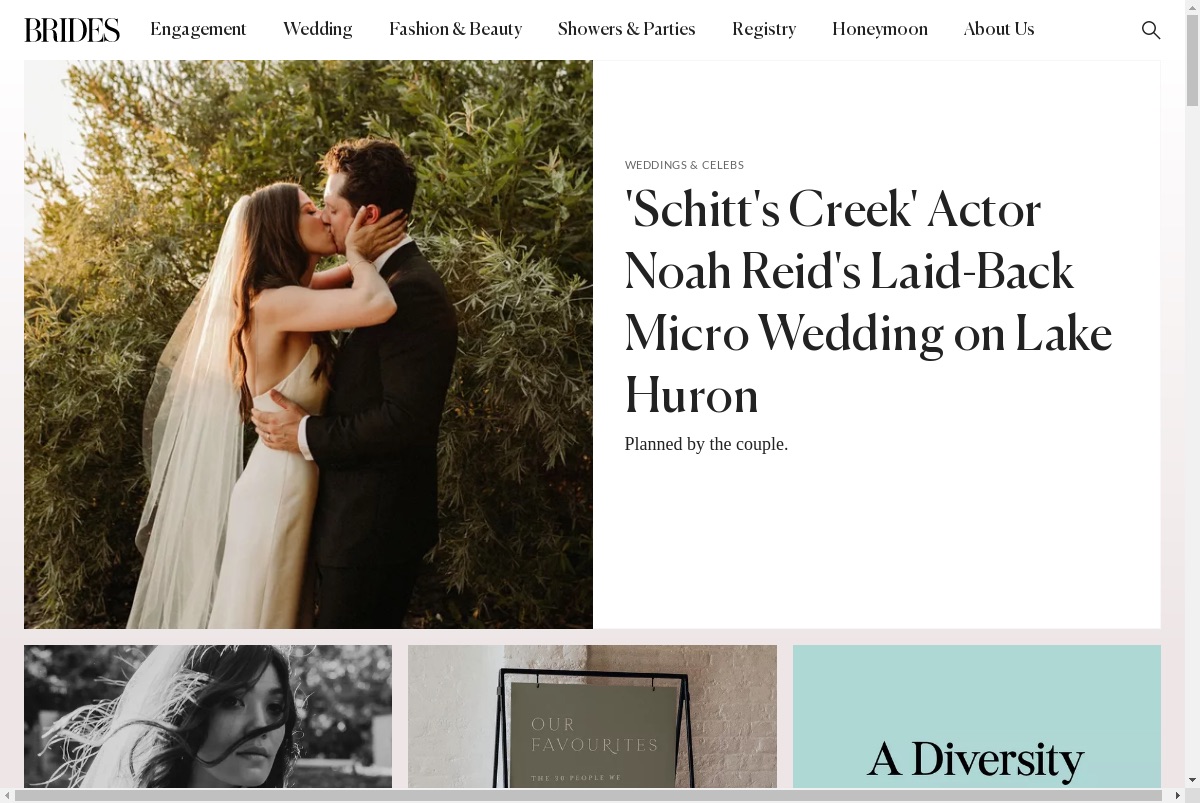Go to the Registry section
Image resolution: width=1200 pixels, height=803 pixels.
(764, 30)
